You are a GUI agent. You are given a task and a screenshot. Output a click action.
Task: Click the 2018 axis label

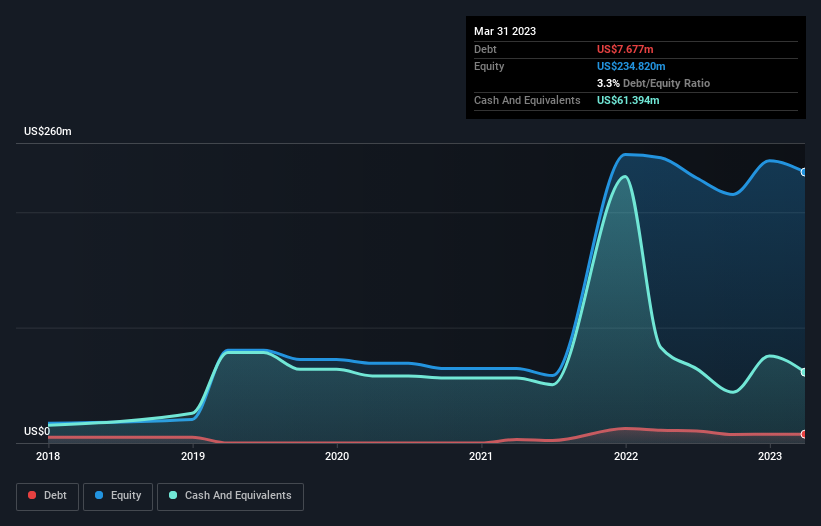(48, 456)
